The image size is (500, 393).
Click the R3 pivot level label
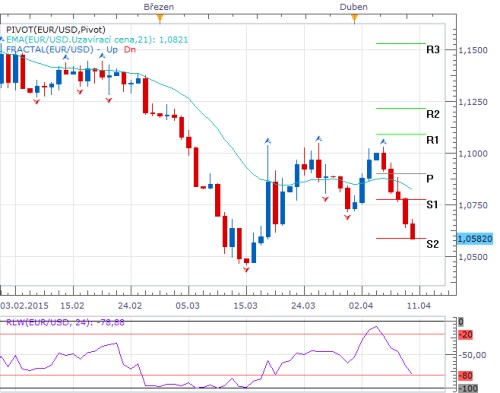tap(433, 50)
